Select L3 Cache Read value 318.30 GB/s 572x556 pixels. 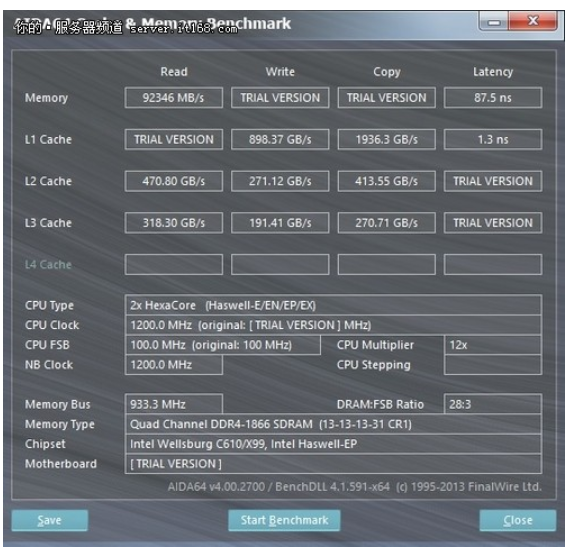click(x=174, y=223)
